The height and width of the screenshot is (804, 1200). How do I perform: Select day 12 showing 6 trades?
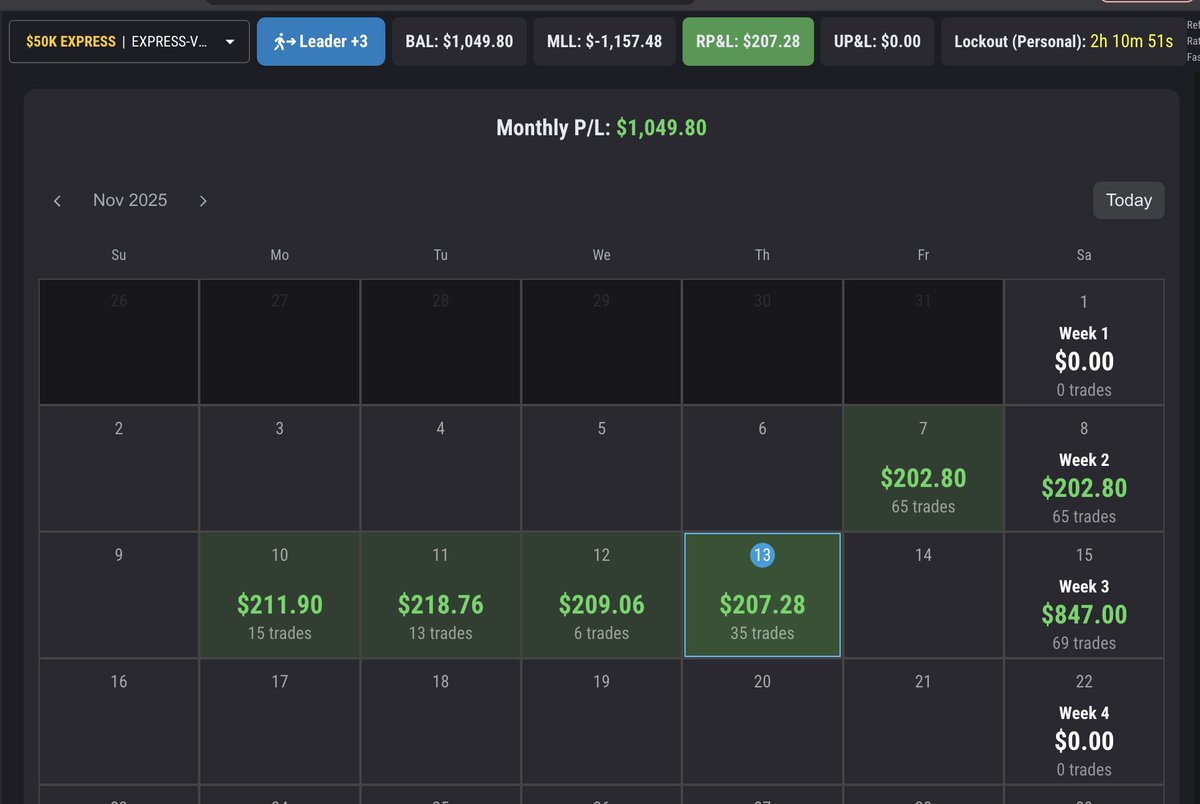[x=601, y=595]
